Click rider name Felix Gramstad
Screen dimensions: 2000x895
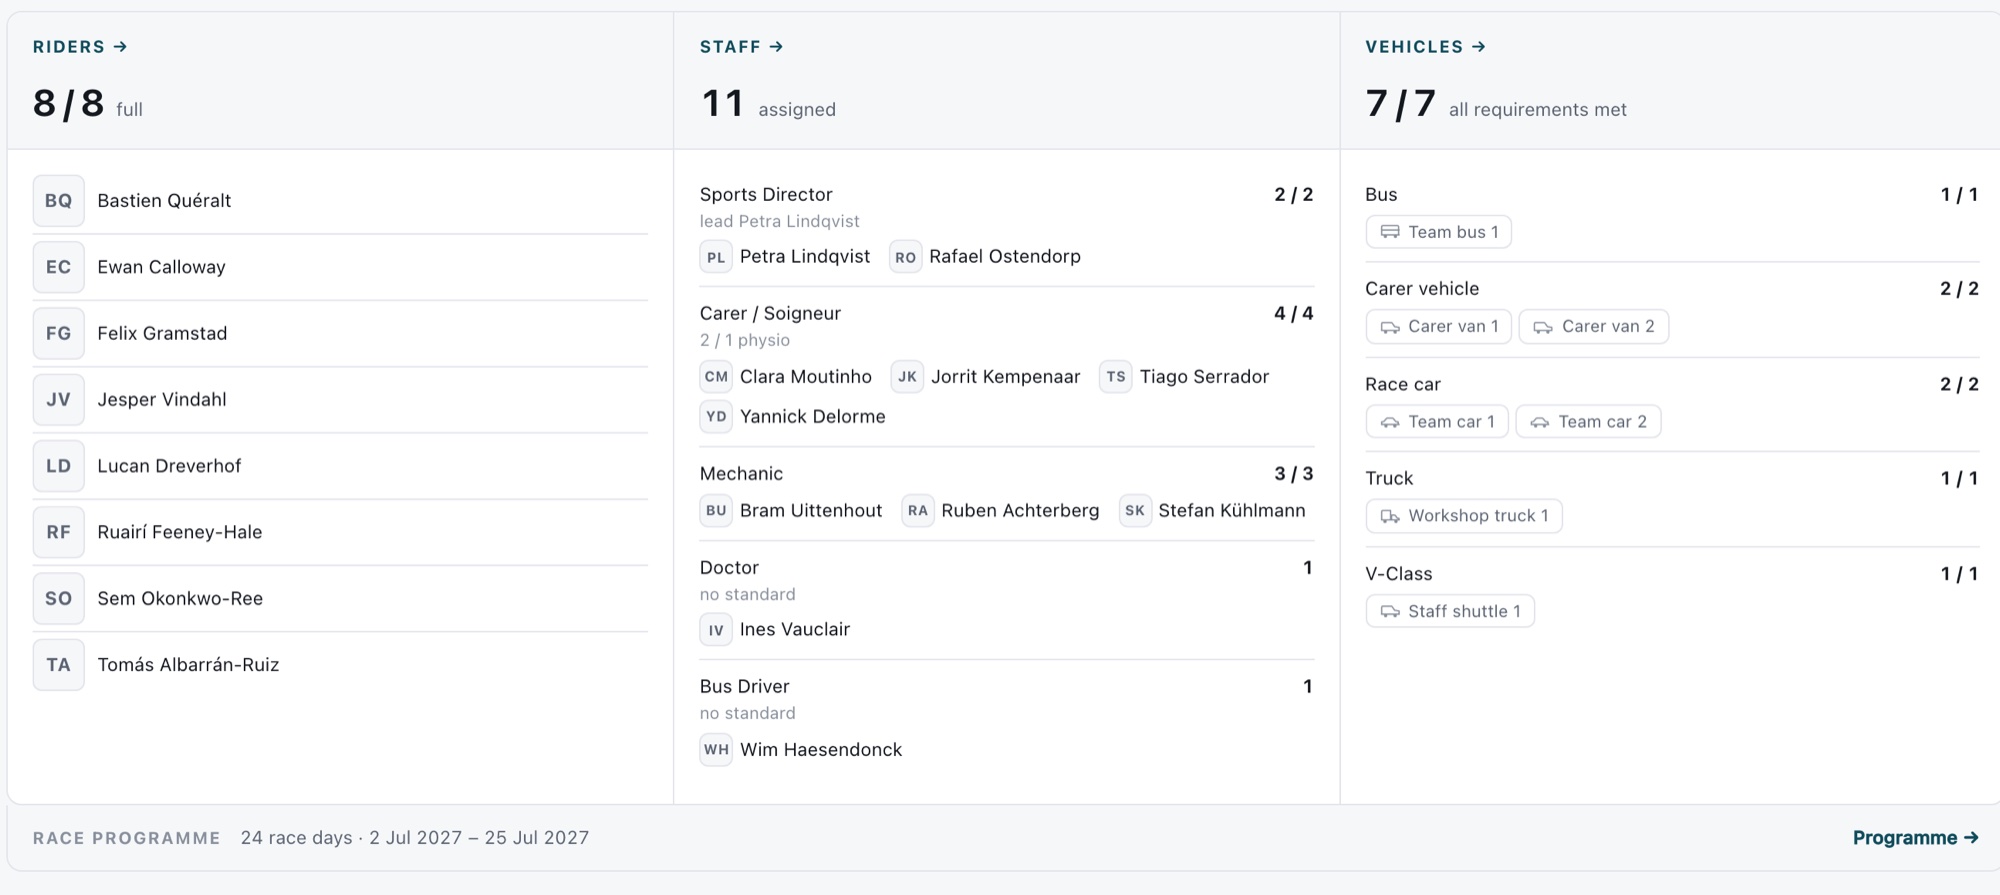pyautogui.click(x=162, y=333)
